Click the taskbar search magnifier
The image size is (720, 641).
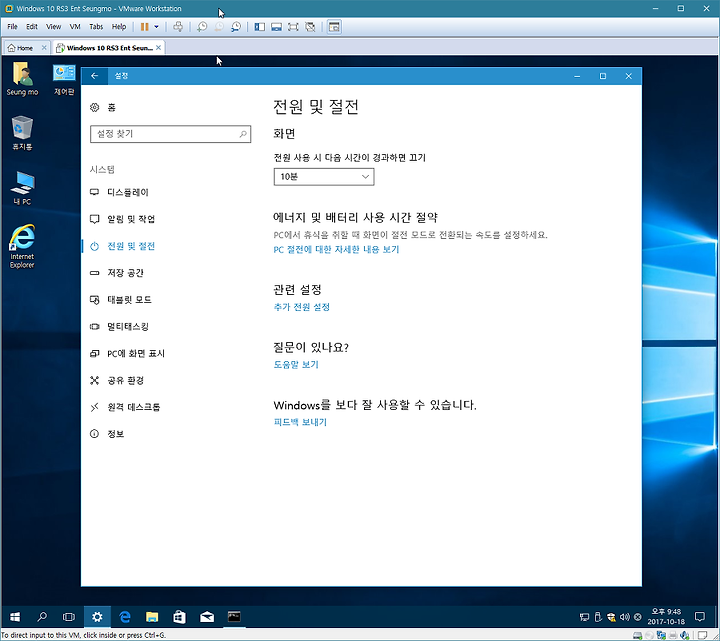coord(42,617)
